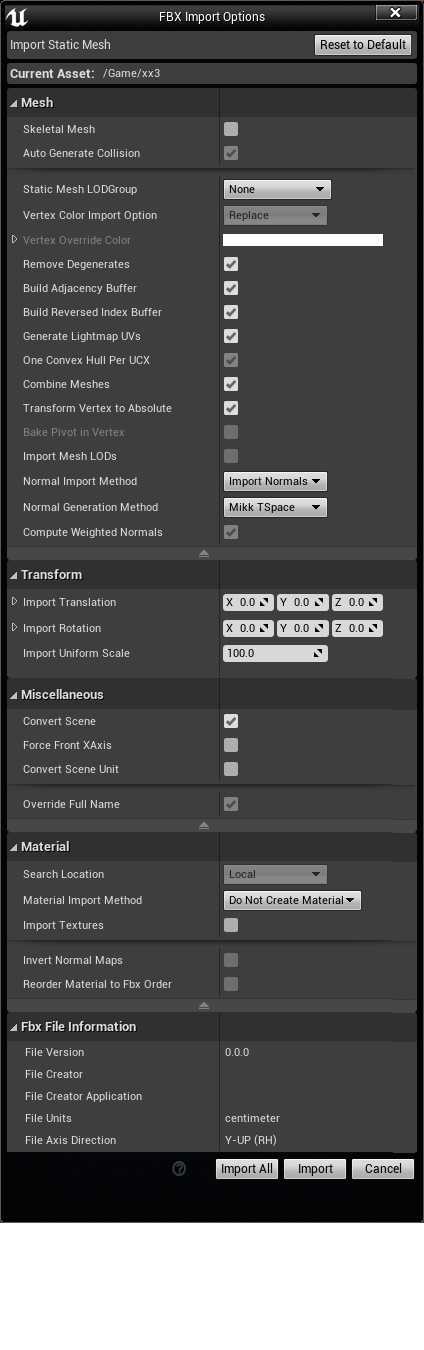The width and height of the screenshot is (424, 1350).
Task: Open Search Location dropdown
Action: pyautogui.click(x=275, y=874)
